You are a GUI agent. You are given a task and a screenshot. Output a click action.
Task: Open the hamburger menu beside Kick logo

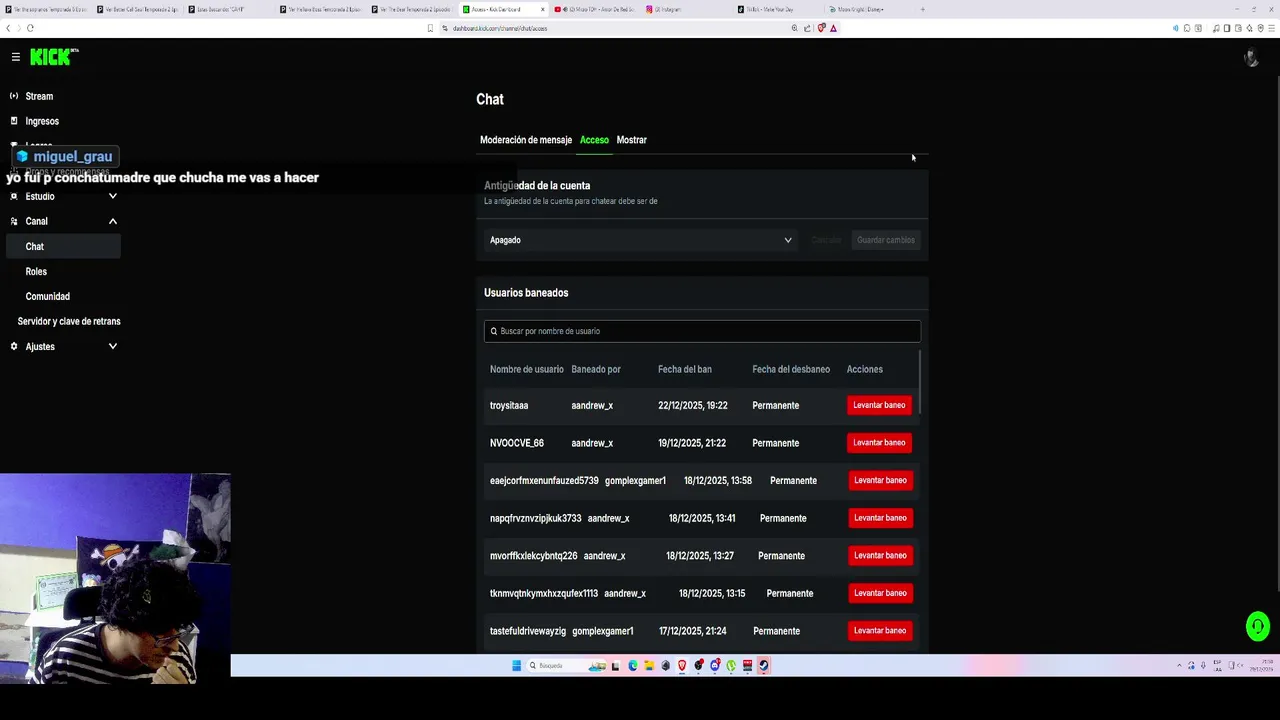coord(16,57)
